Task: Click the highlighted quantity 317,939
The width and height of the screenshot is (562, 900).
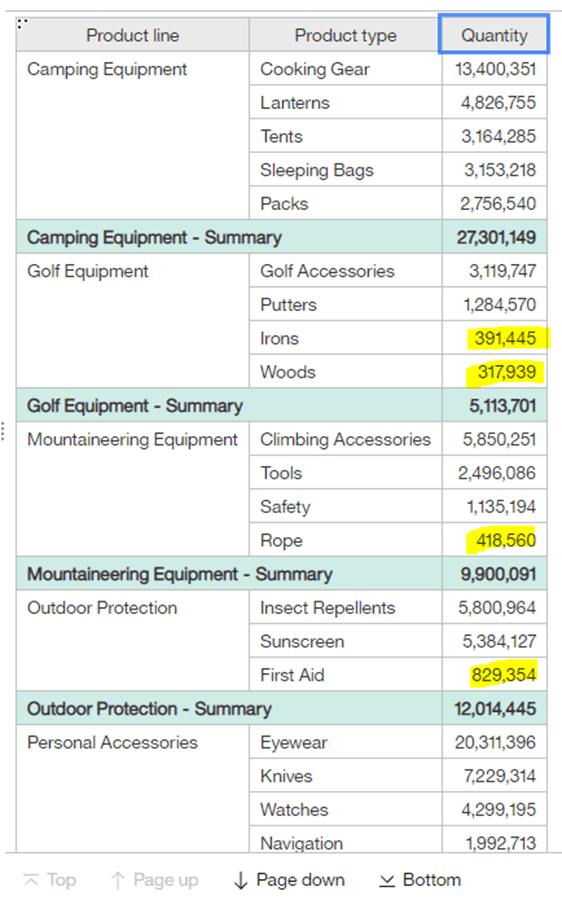Action: point(507,372)
